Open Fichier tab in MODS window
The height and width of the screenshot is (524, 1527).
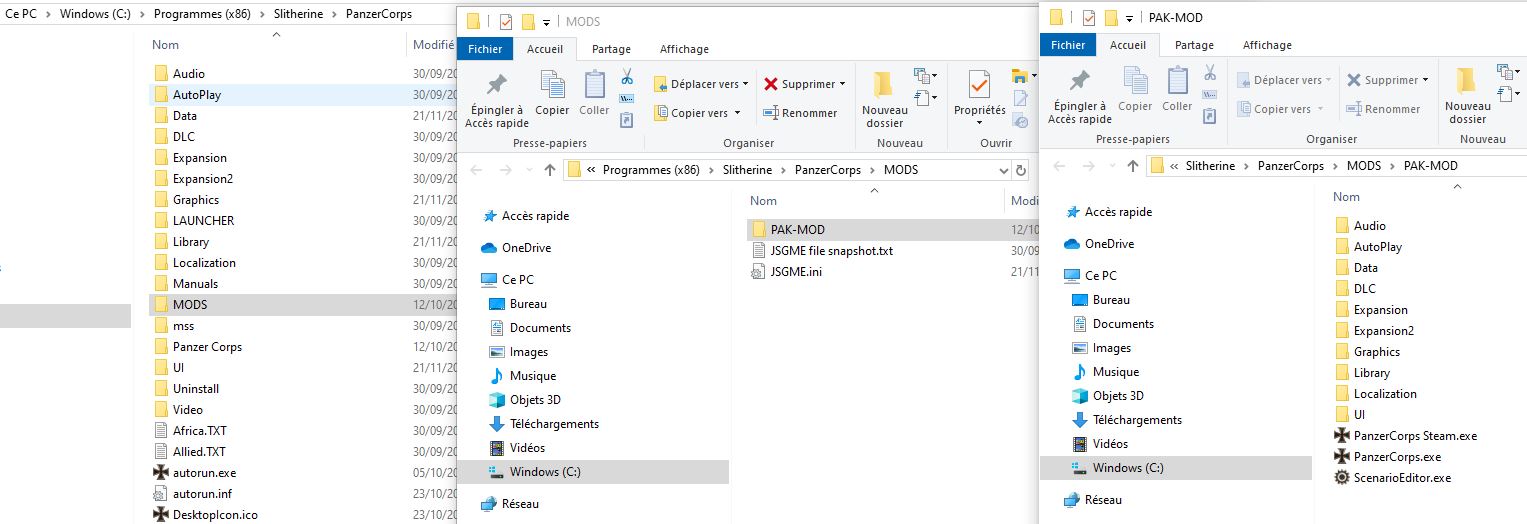coord(485,48)
